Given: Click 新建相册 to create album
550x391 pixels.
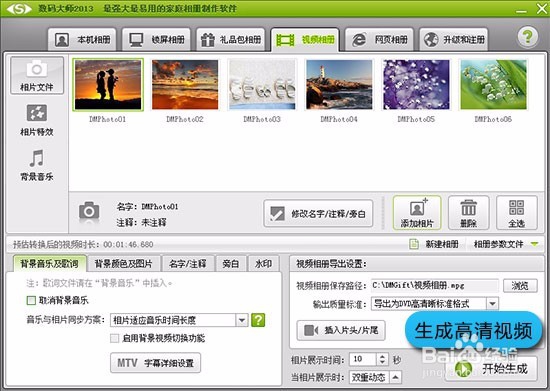Looking at the screenshot, I should (434, 244).
